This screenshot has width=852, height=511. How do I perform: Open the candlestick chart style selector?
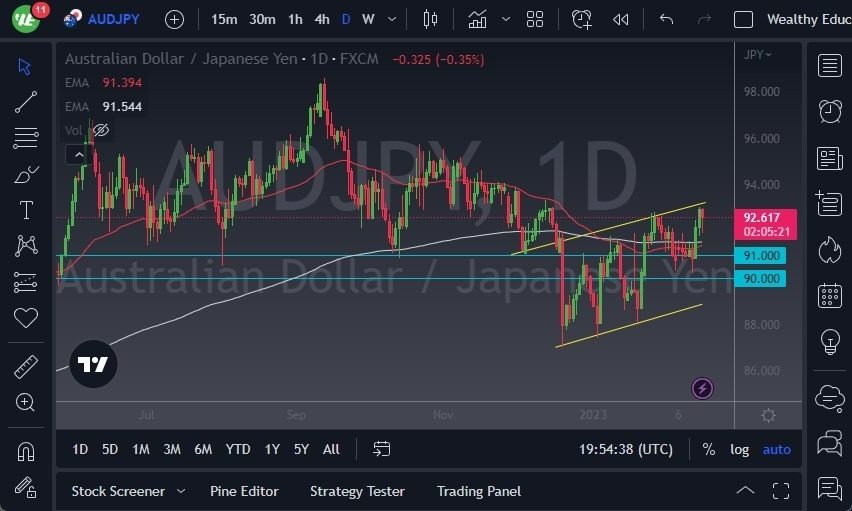pyautogui.click(x=430, y=20)
